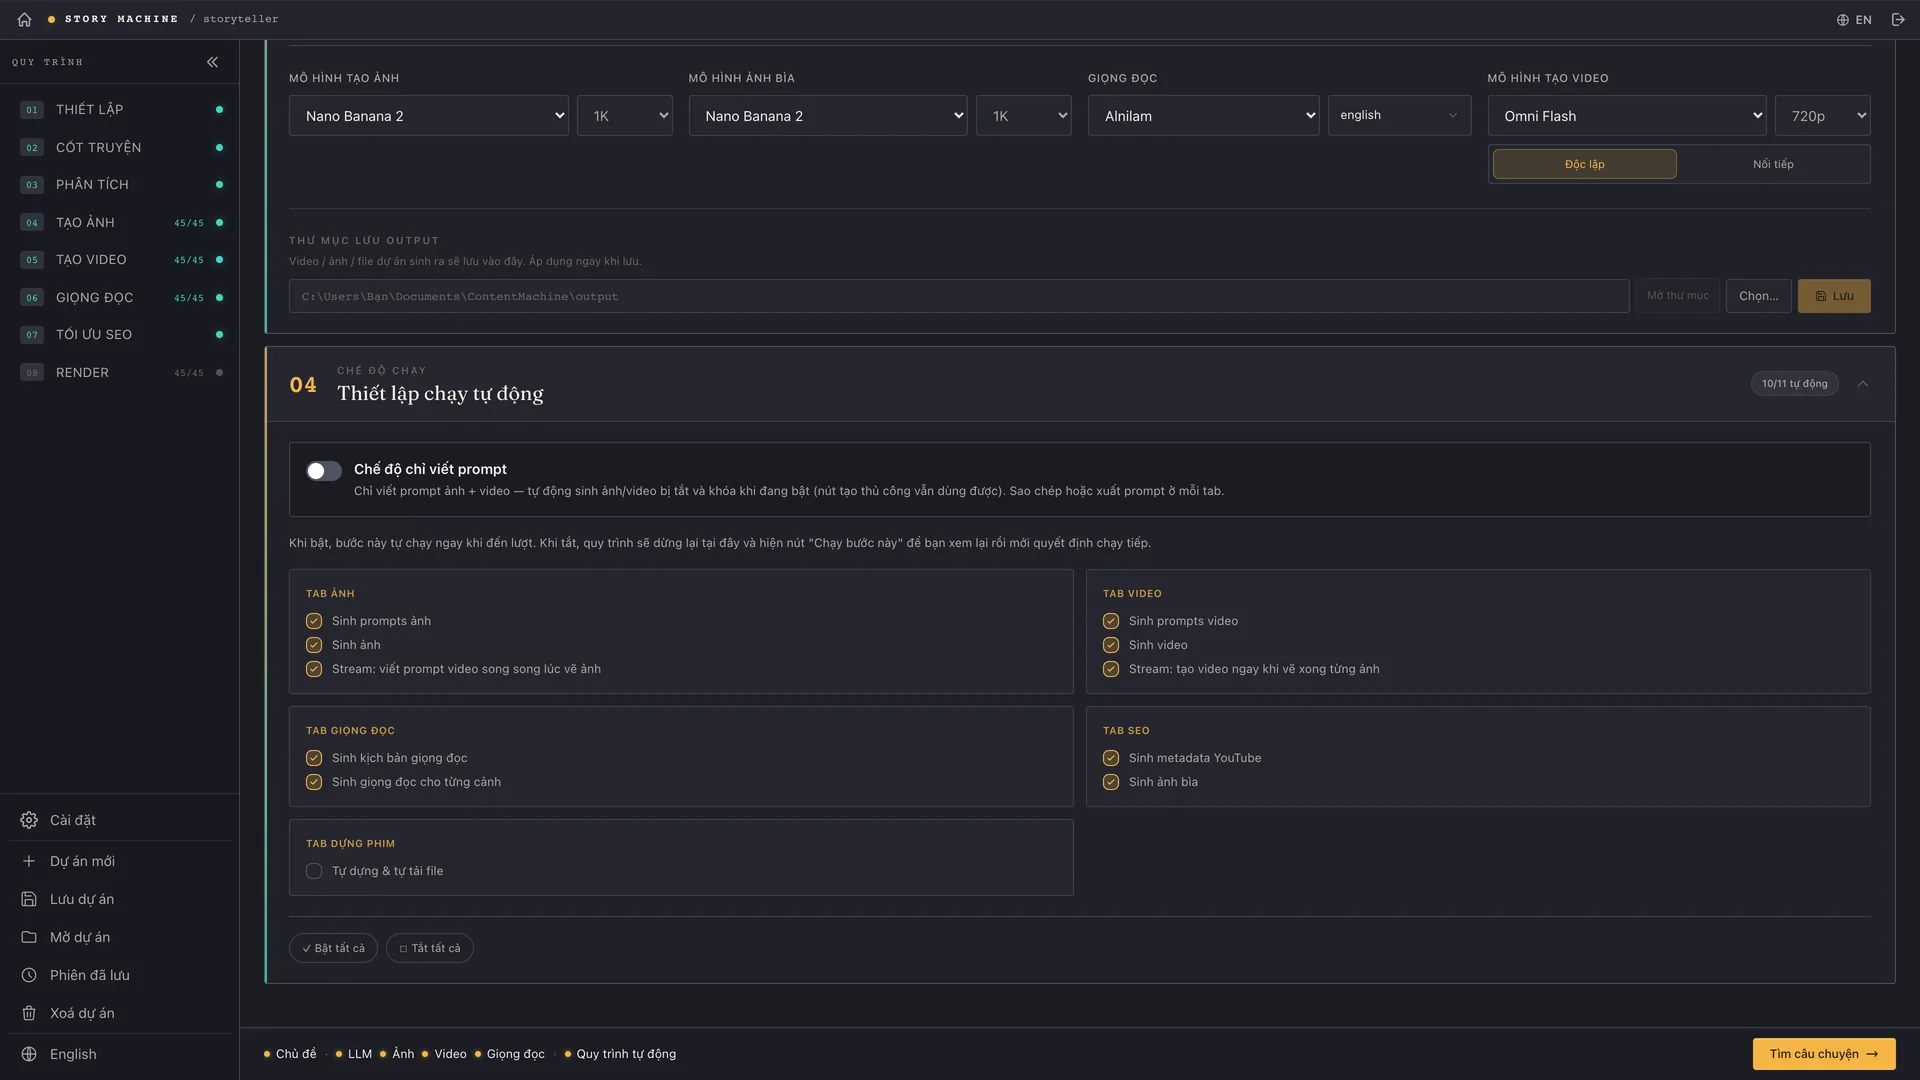This screenshot has width=1920, height=1080.
Task: Click the home icon in the top bar
Action: (24, 19)
